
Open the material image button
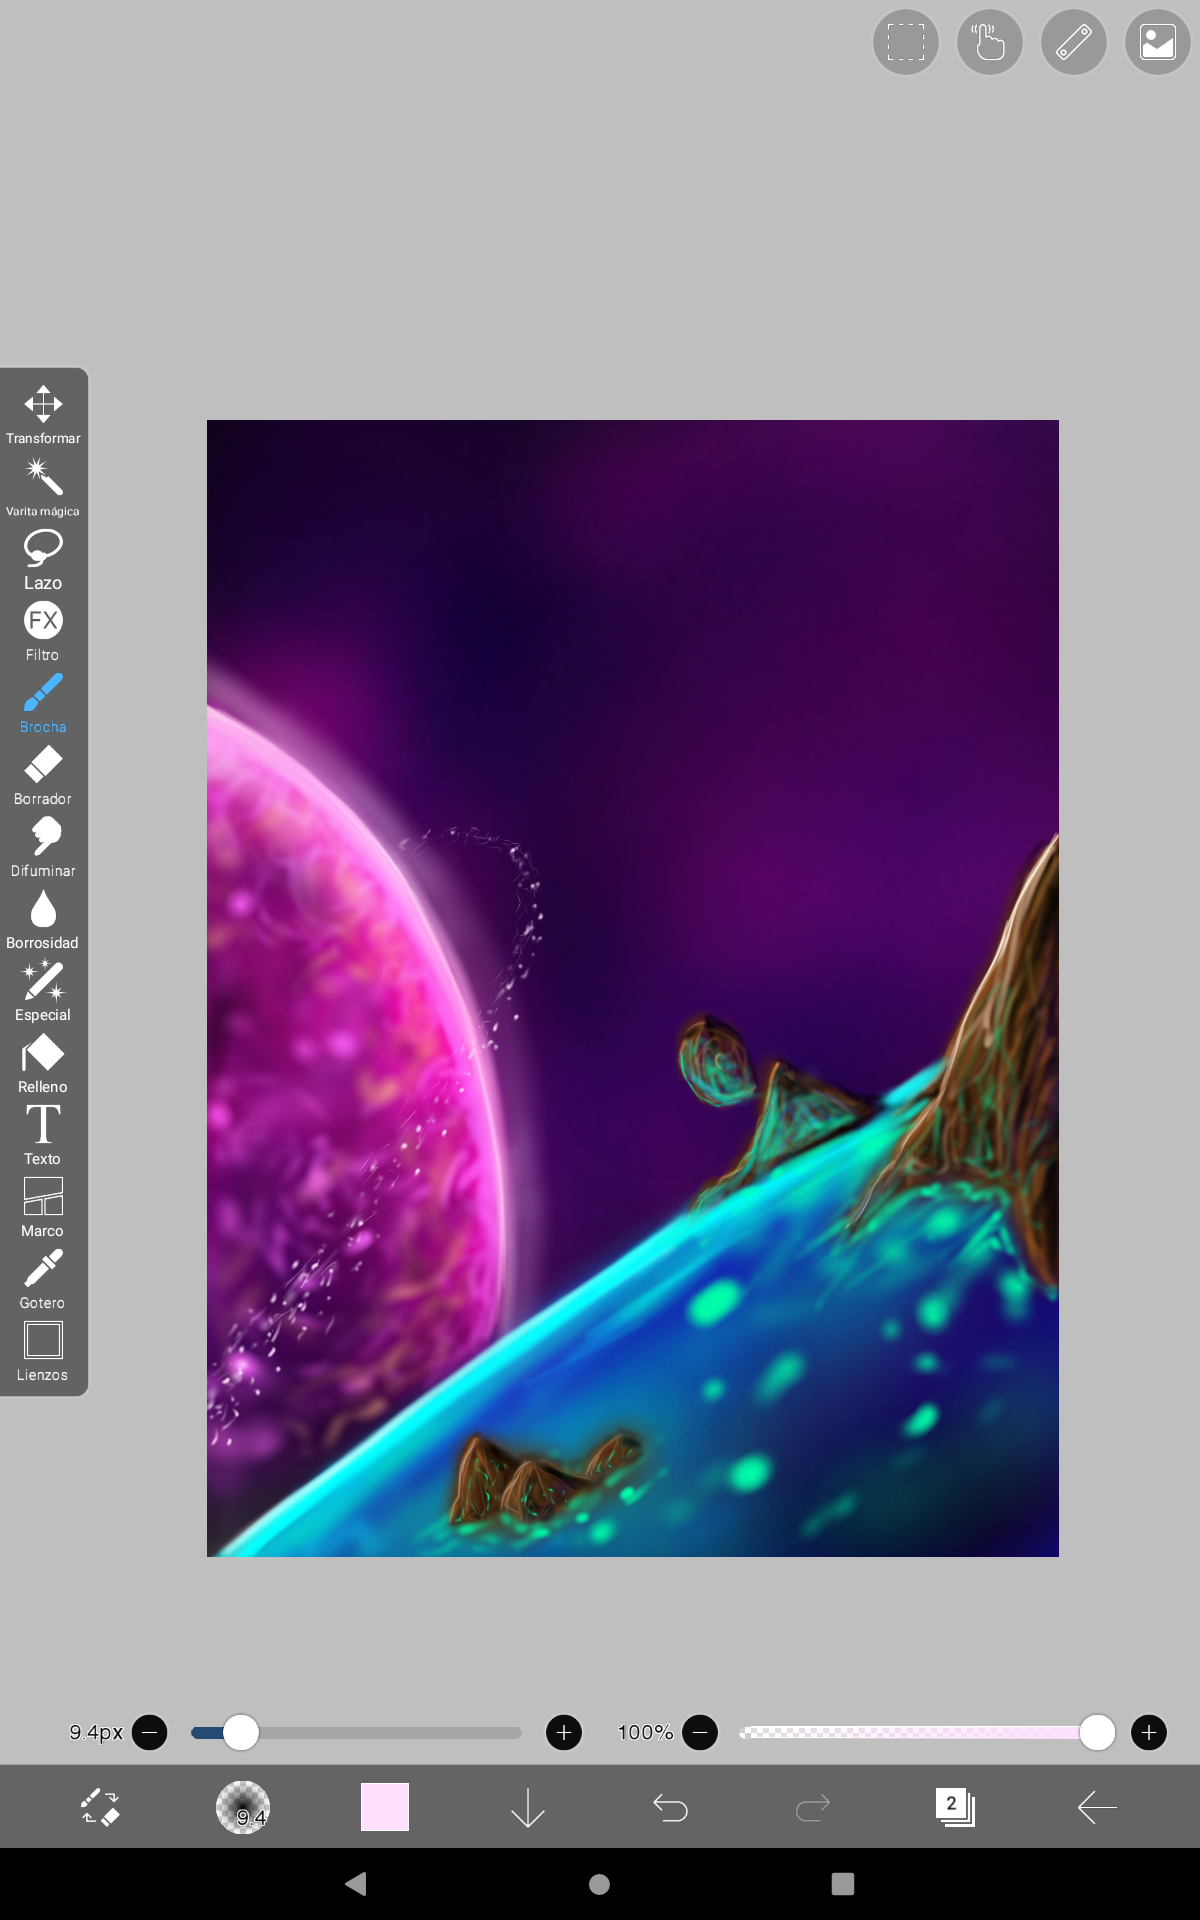pyautogui.click(x=1158, y=42)
